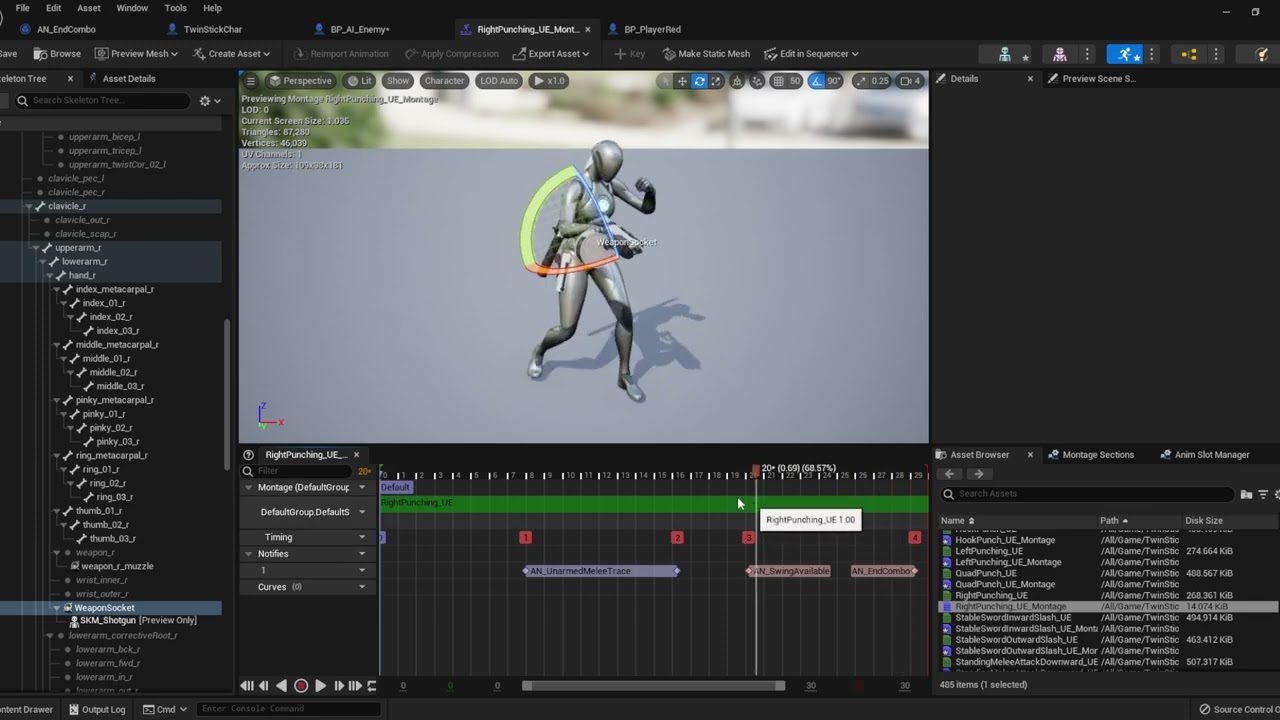Open the Skeletal Mesh editor mode icon
This screenshot has width=1280, height=720.
click(1060, 54)
